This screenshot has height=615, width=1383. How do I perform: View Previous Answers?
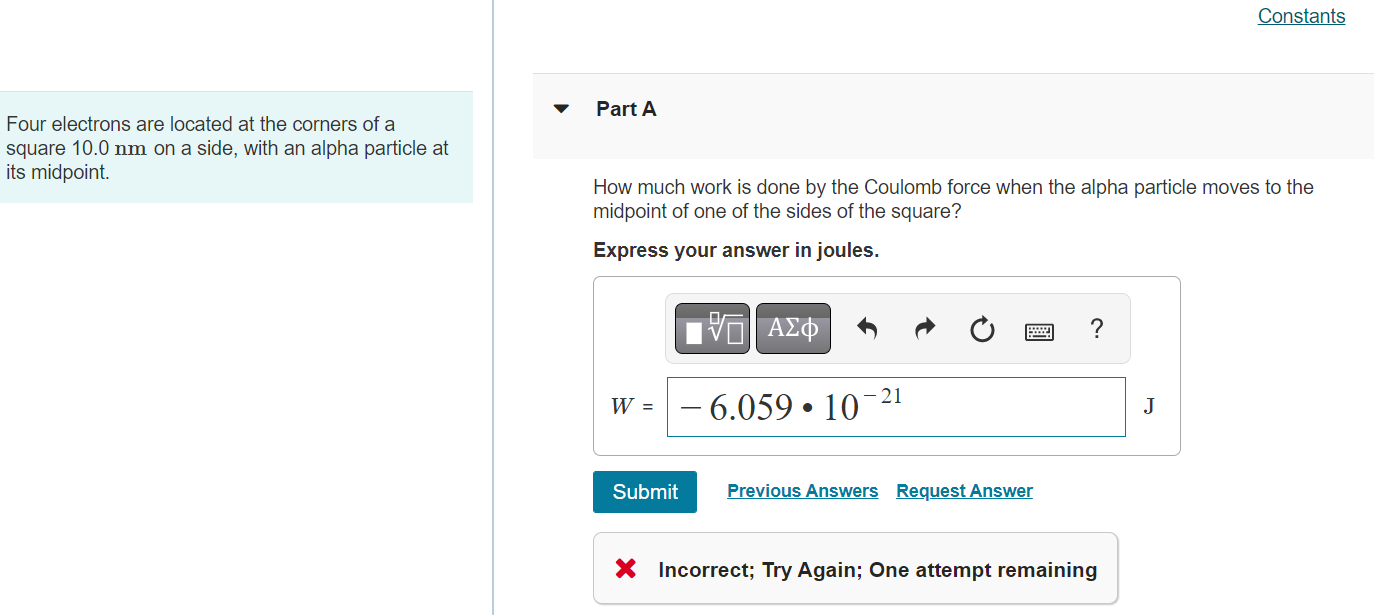tap(802, 490)
